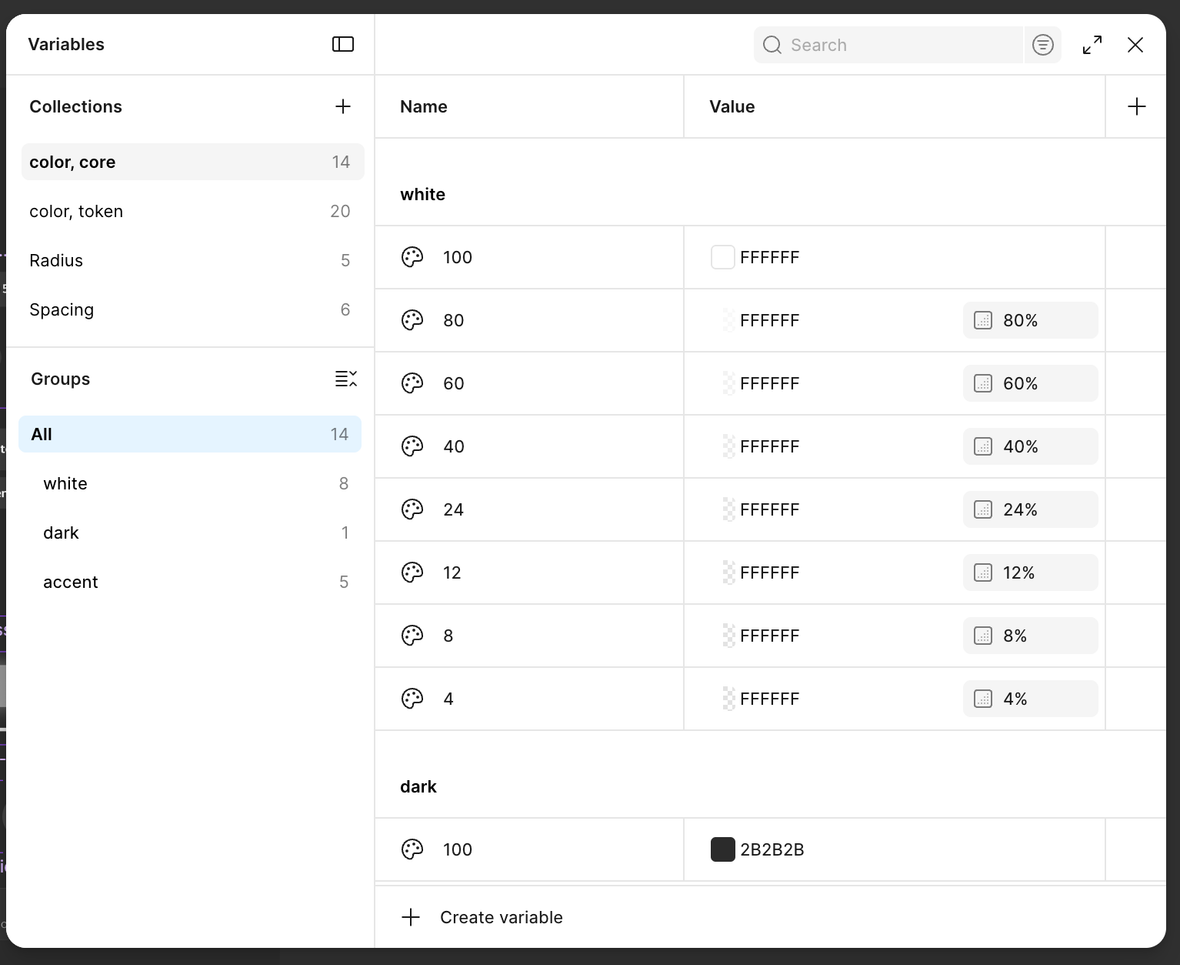Open the search filter options icon
Screen dimensions: 1180x965
[1042, 45]
